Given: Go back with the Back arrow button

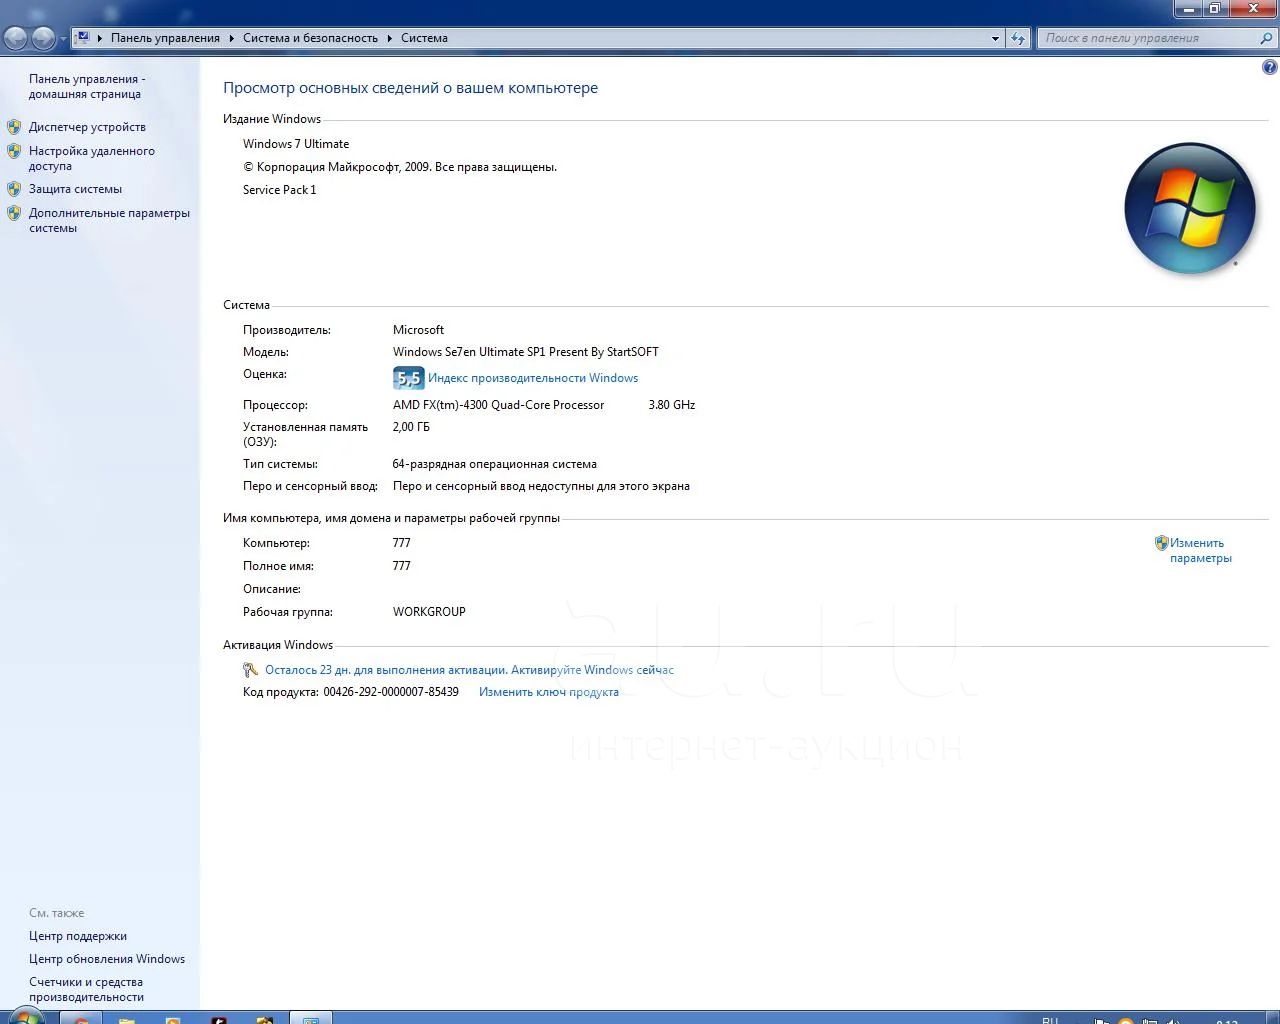Looking at the screenshot, I should (16, 38).
